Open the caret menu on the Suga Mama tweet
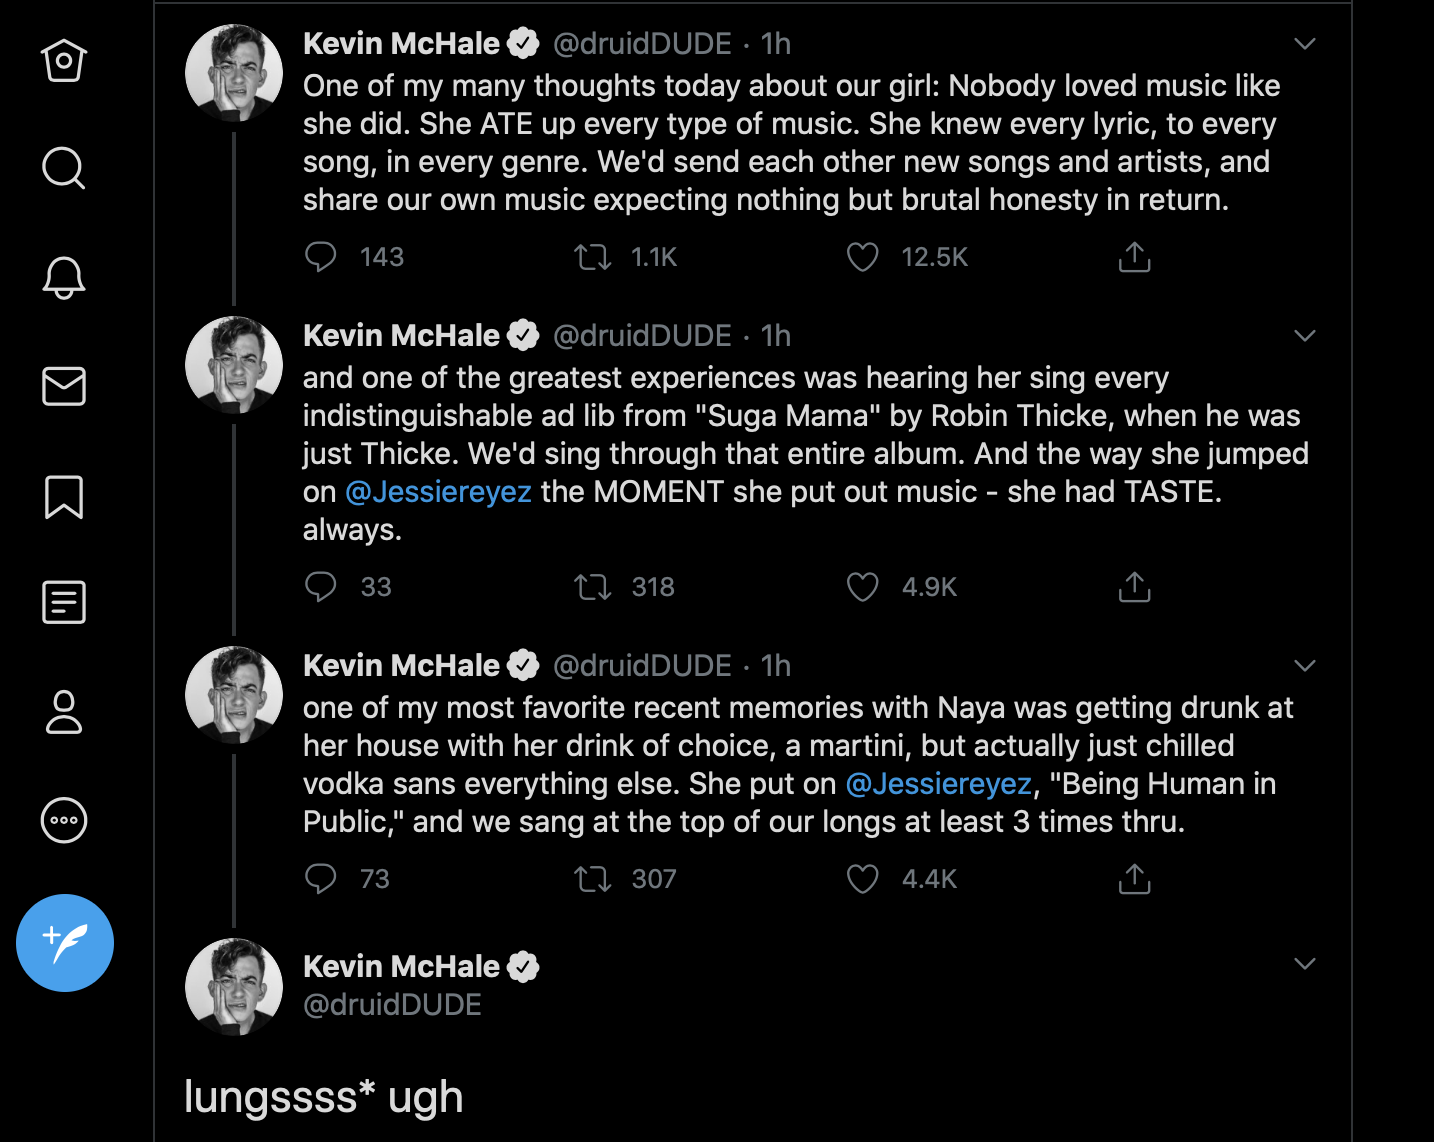Image resolution: width=1434 pixels, height=1142 pixels. (1304, 336)
